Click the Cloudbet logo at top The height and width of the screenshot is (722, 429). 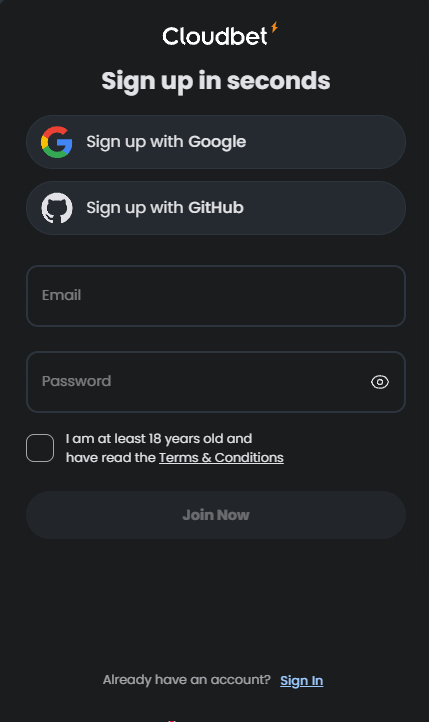click(x=220, y=34)
